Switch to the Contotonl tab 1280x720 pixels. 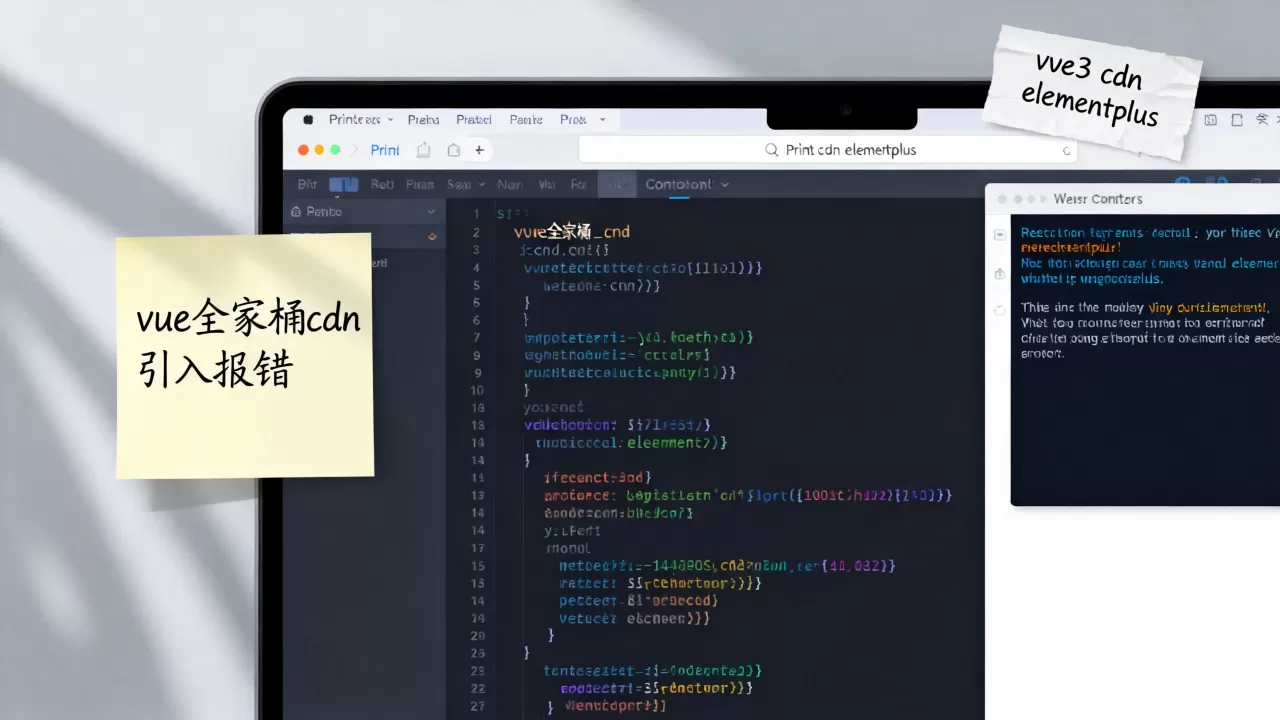pos(679,185)
